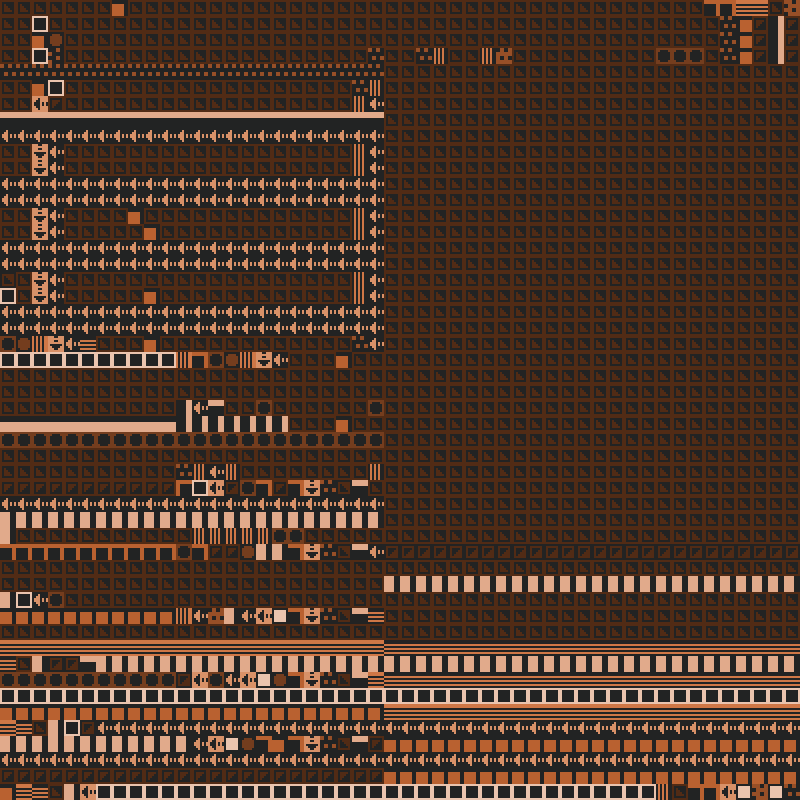Click the first square in the left outlined-squares strip
Image resolution: width=800 pixels, height=800 pixels.
coord(8,360)
